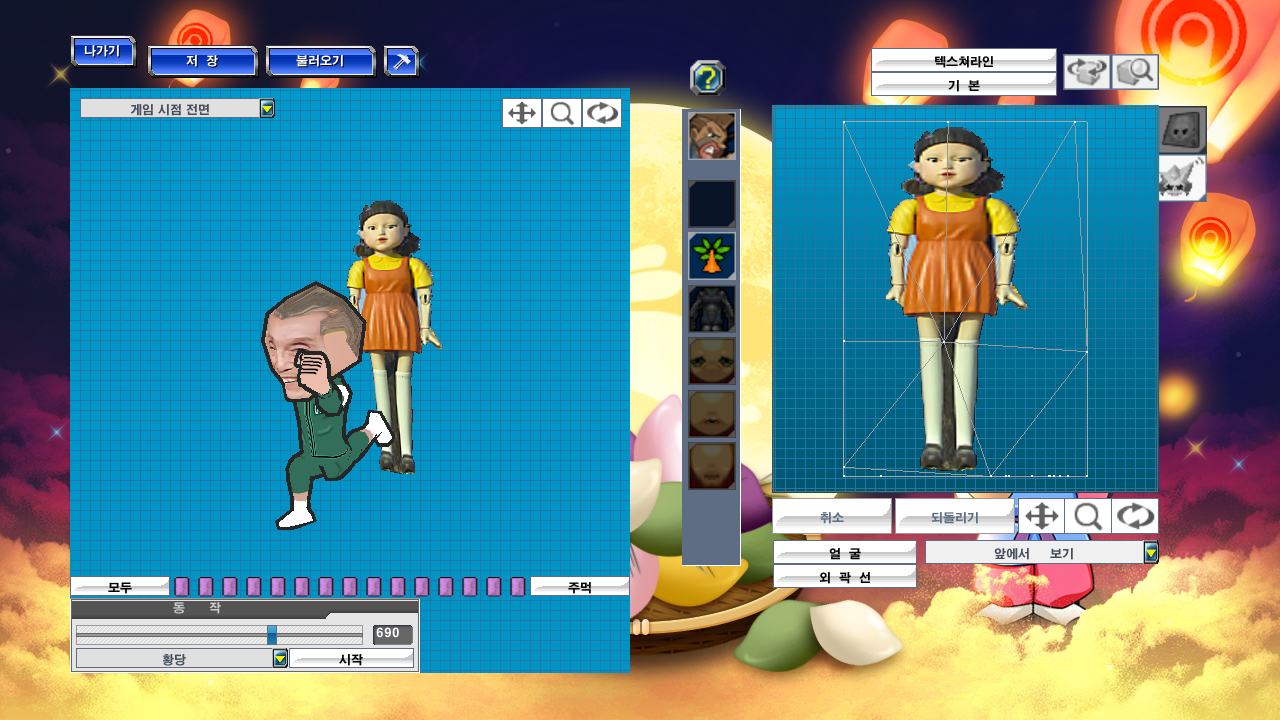
Task: Click the 저장 save button
Action: point(202,61)
